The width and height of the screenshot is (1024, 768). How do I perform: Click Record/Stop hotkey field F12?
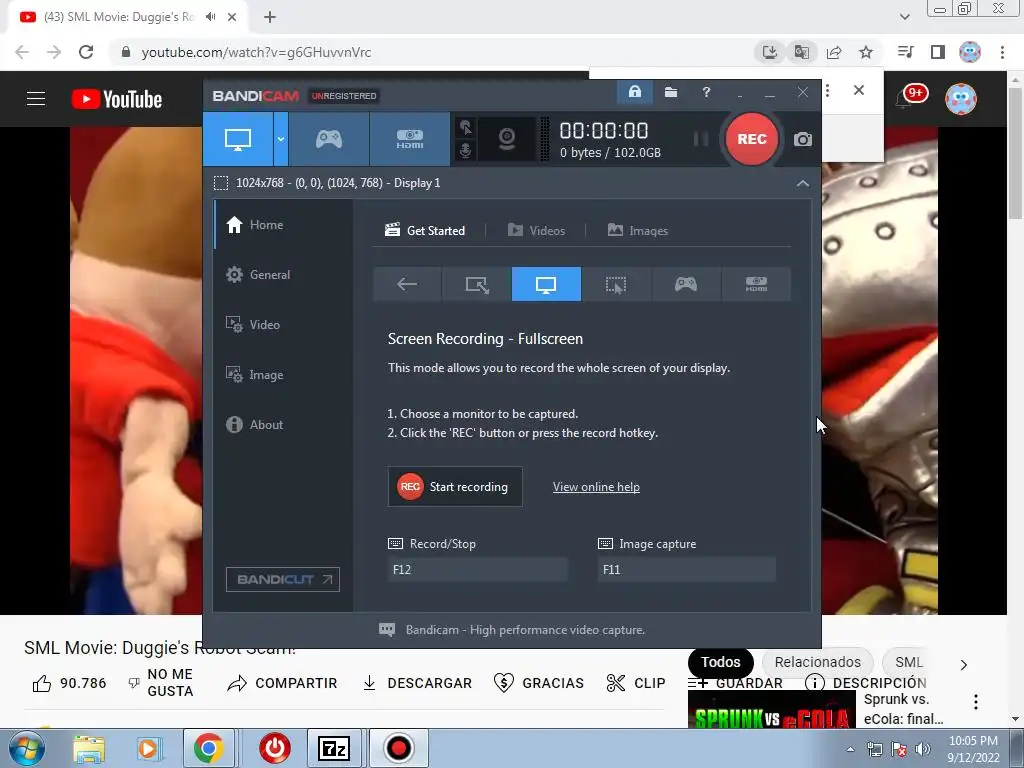click(477, 569)
